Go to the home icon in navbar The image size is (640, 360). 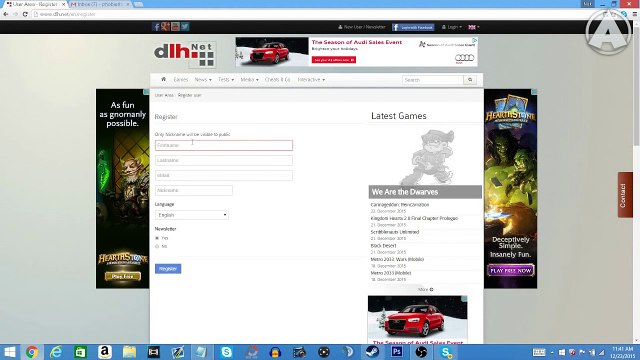[x=164, y=80]
